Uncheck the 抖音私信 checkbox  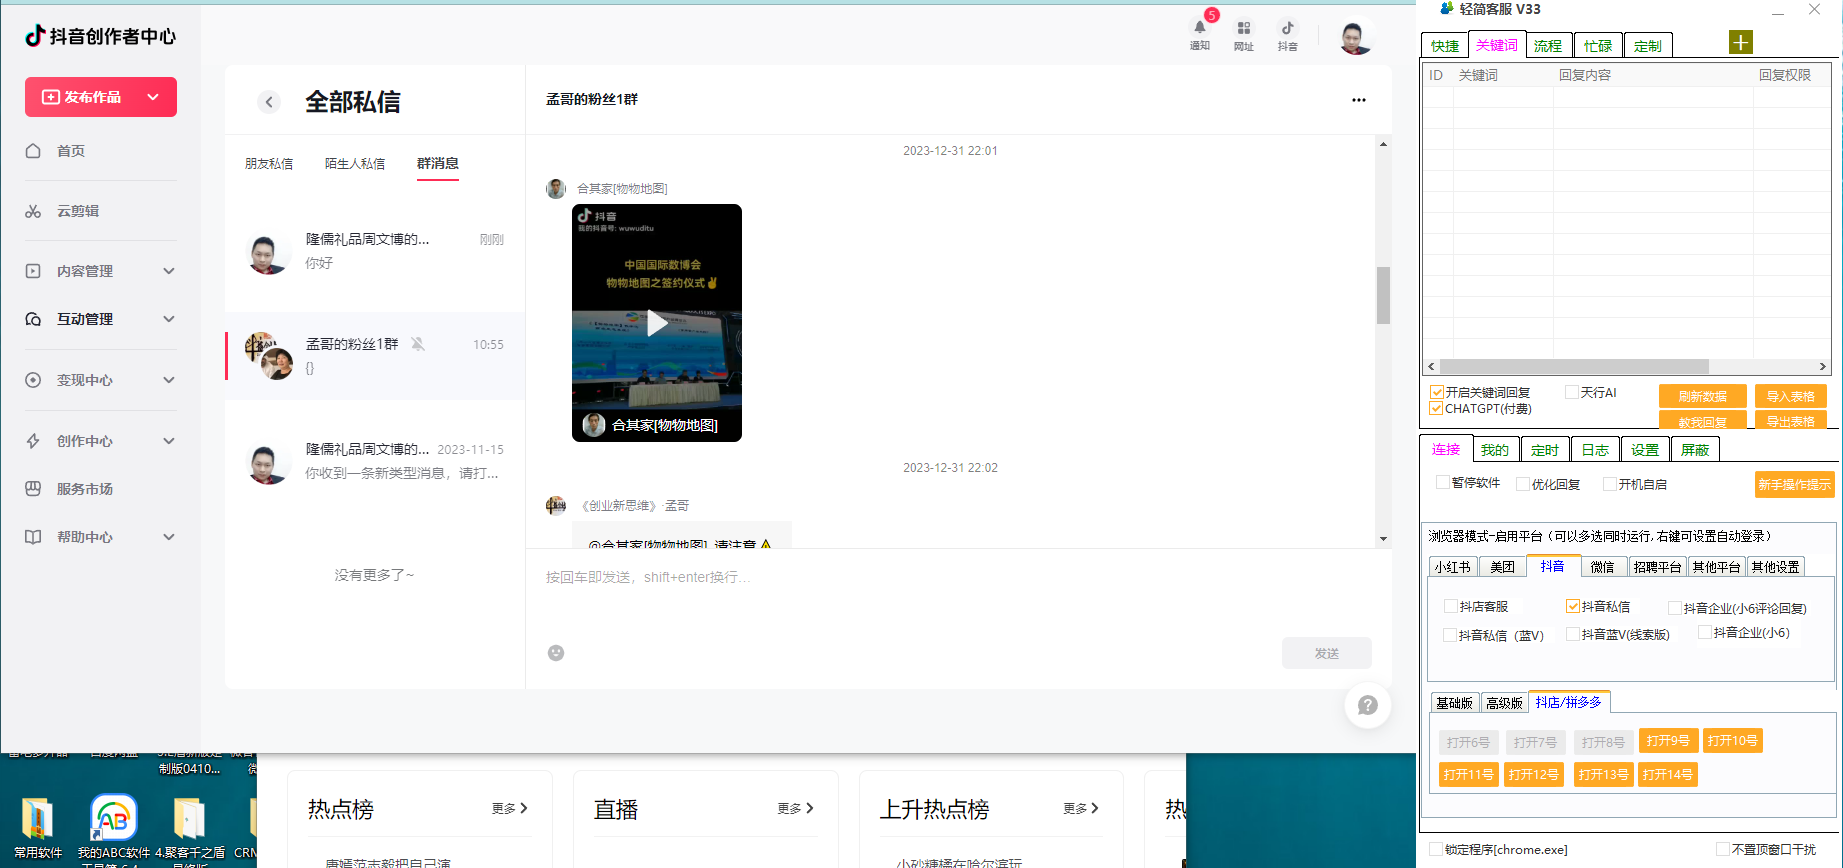(x=1573, y=606)
